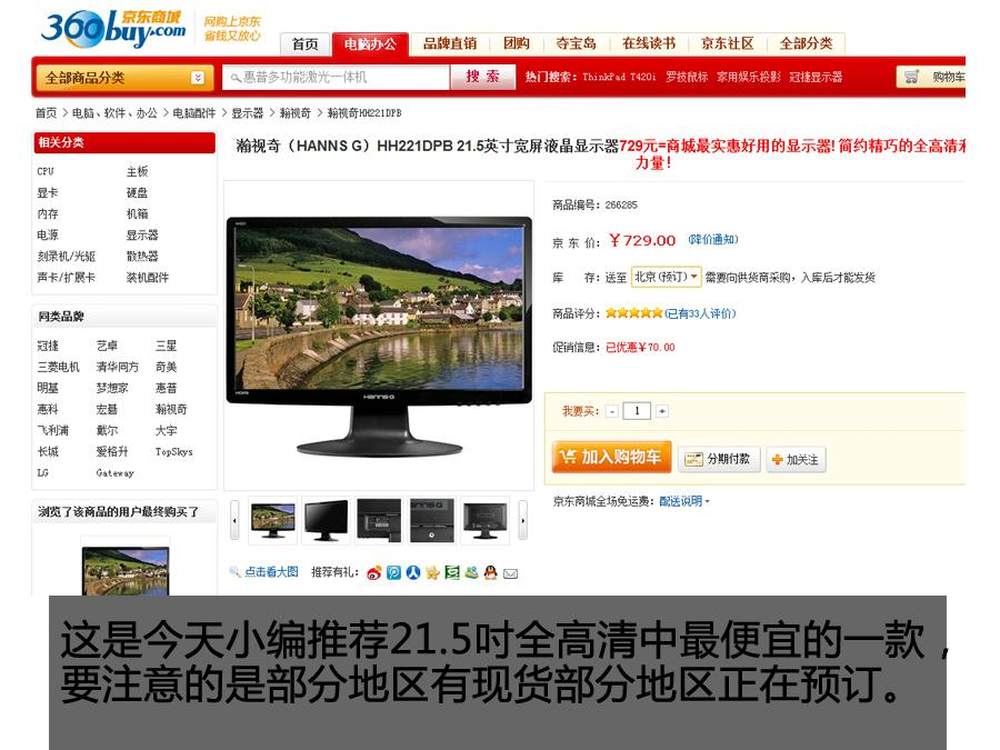Image resolution: width=1000 pixels, height=750 pixels.
Task: Open 全部分类 tab
Action: (806, 43)
